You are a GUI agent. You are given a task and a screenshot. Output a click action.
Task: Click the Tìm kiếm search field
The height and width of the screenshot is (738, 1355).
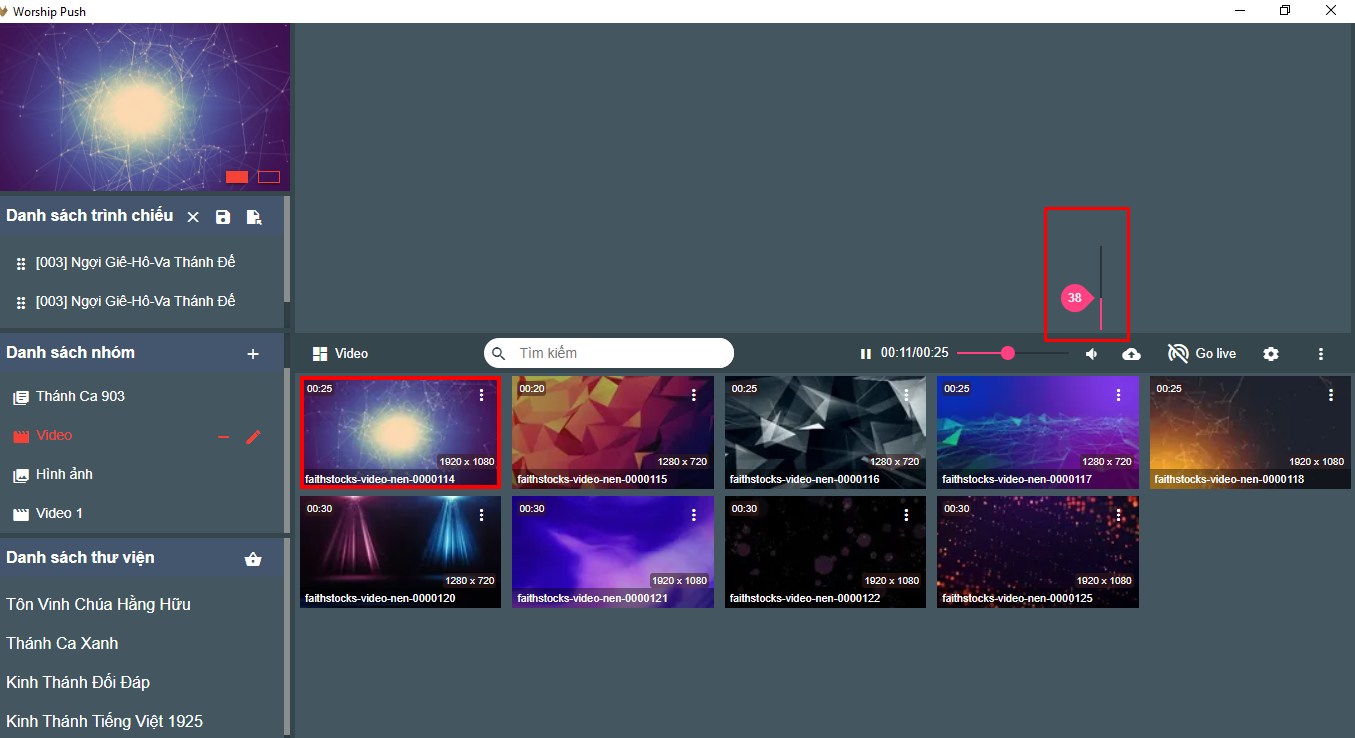tap(609, 353)
